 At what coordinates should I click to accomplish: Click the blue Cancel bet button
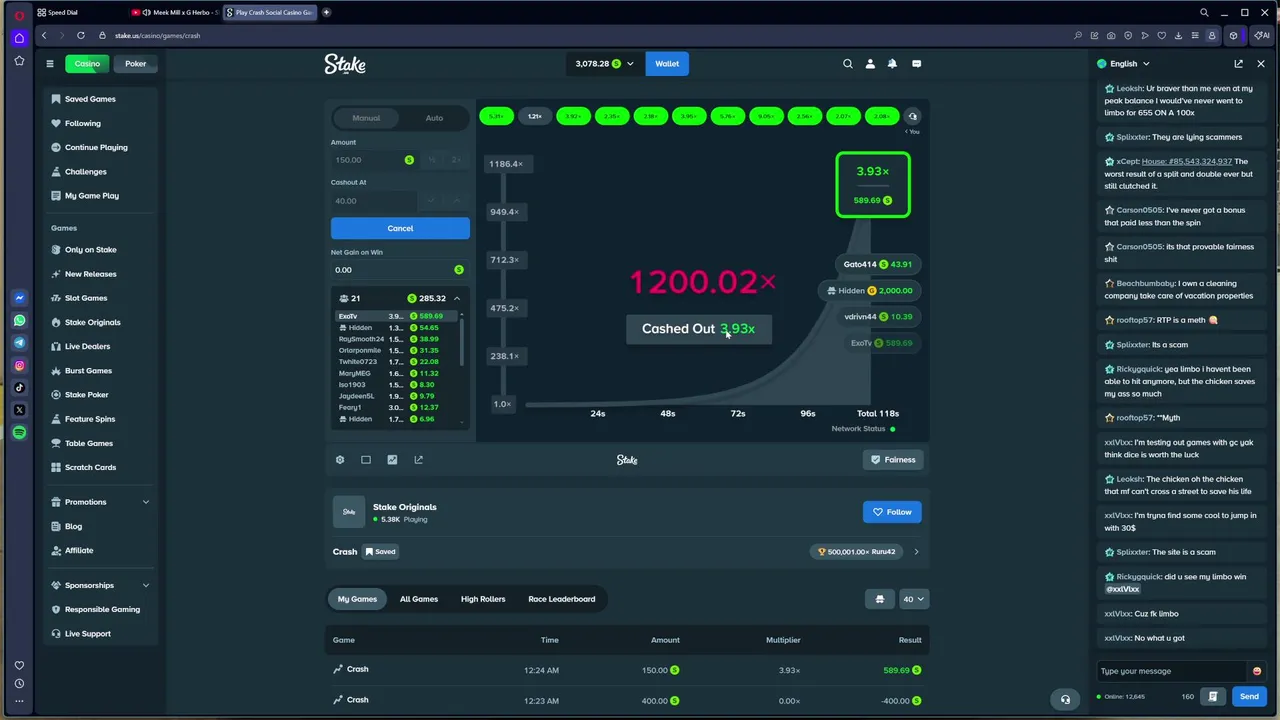[x=400, y=228]
